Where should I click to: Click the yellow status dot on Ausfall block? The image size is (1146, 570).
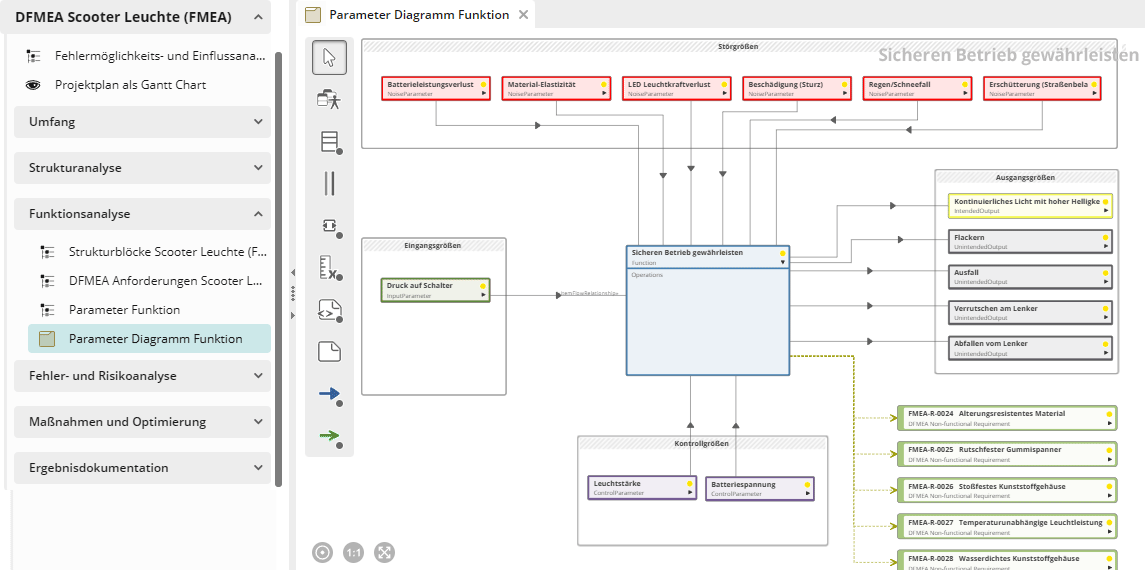[1106, 272]
